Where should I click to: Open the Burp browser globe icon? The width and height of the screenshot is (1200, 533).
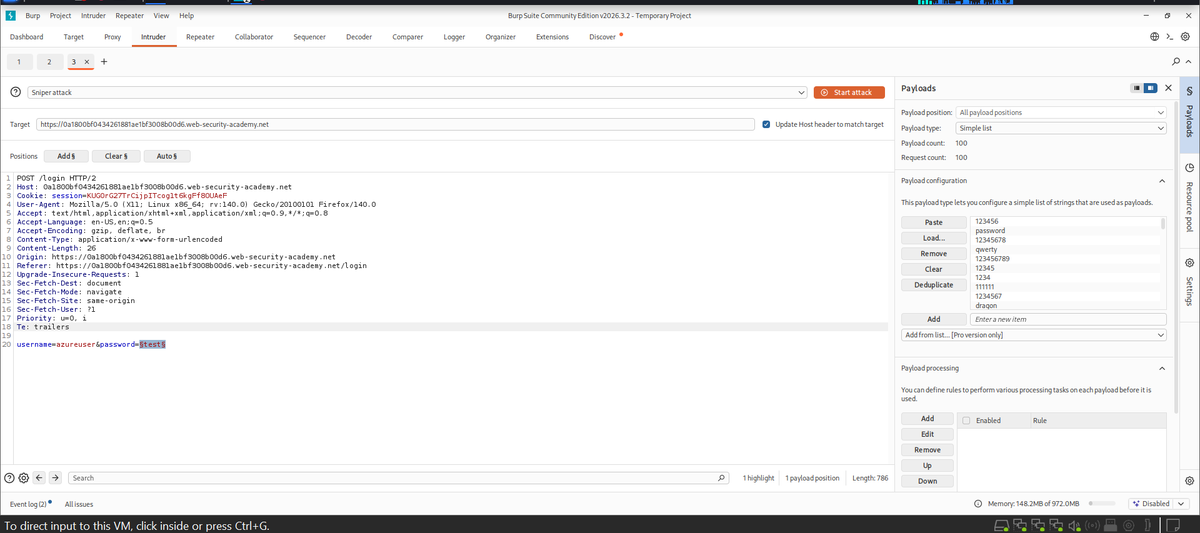pos(1153,37)
